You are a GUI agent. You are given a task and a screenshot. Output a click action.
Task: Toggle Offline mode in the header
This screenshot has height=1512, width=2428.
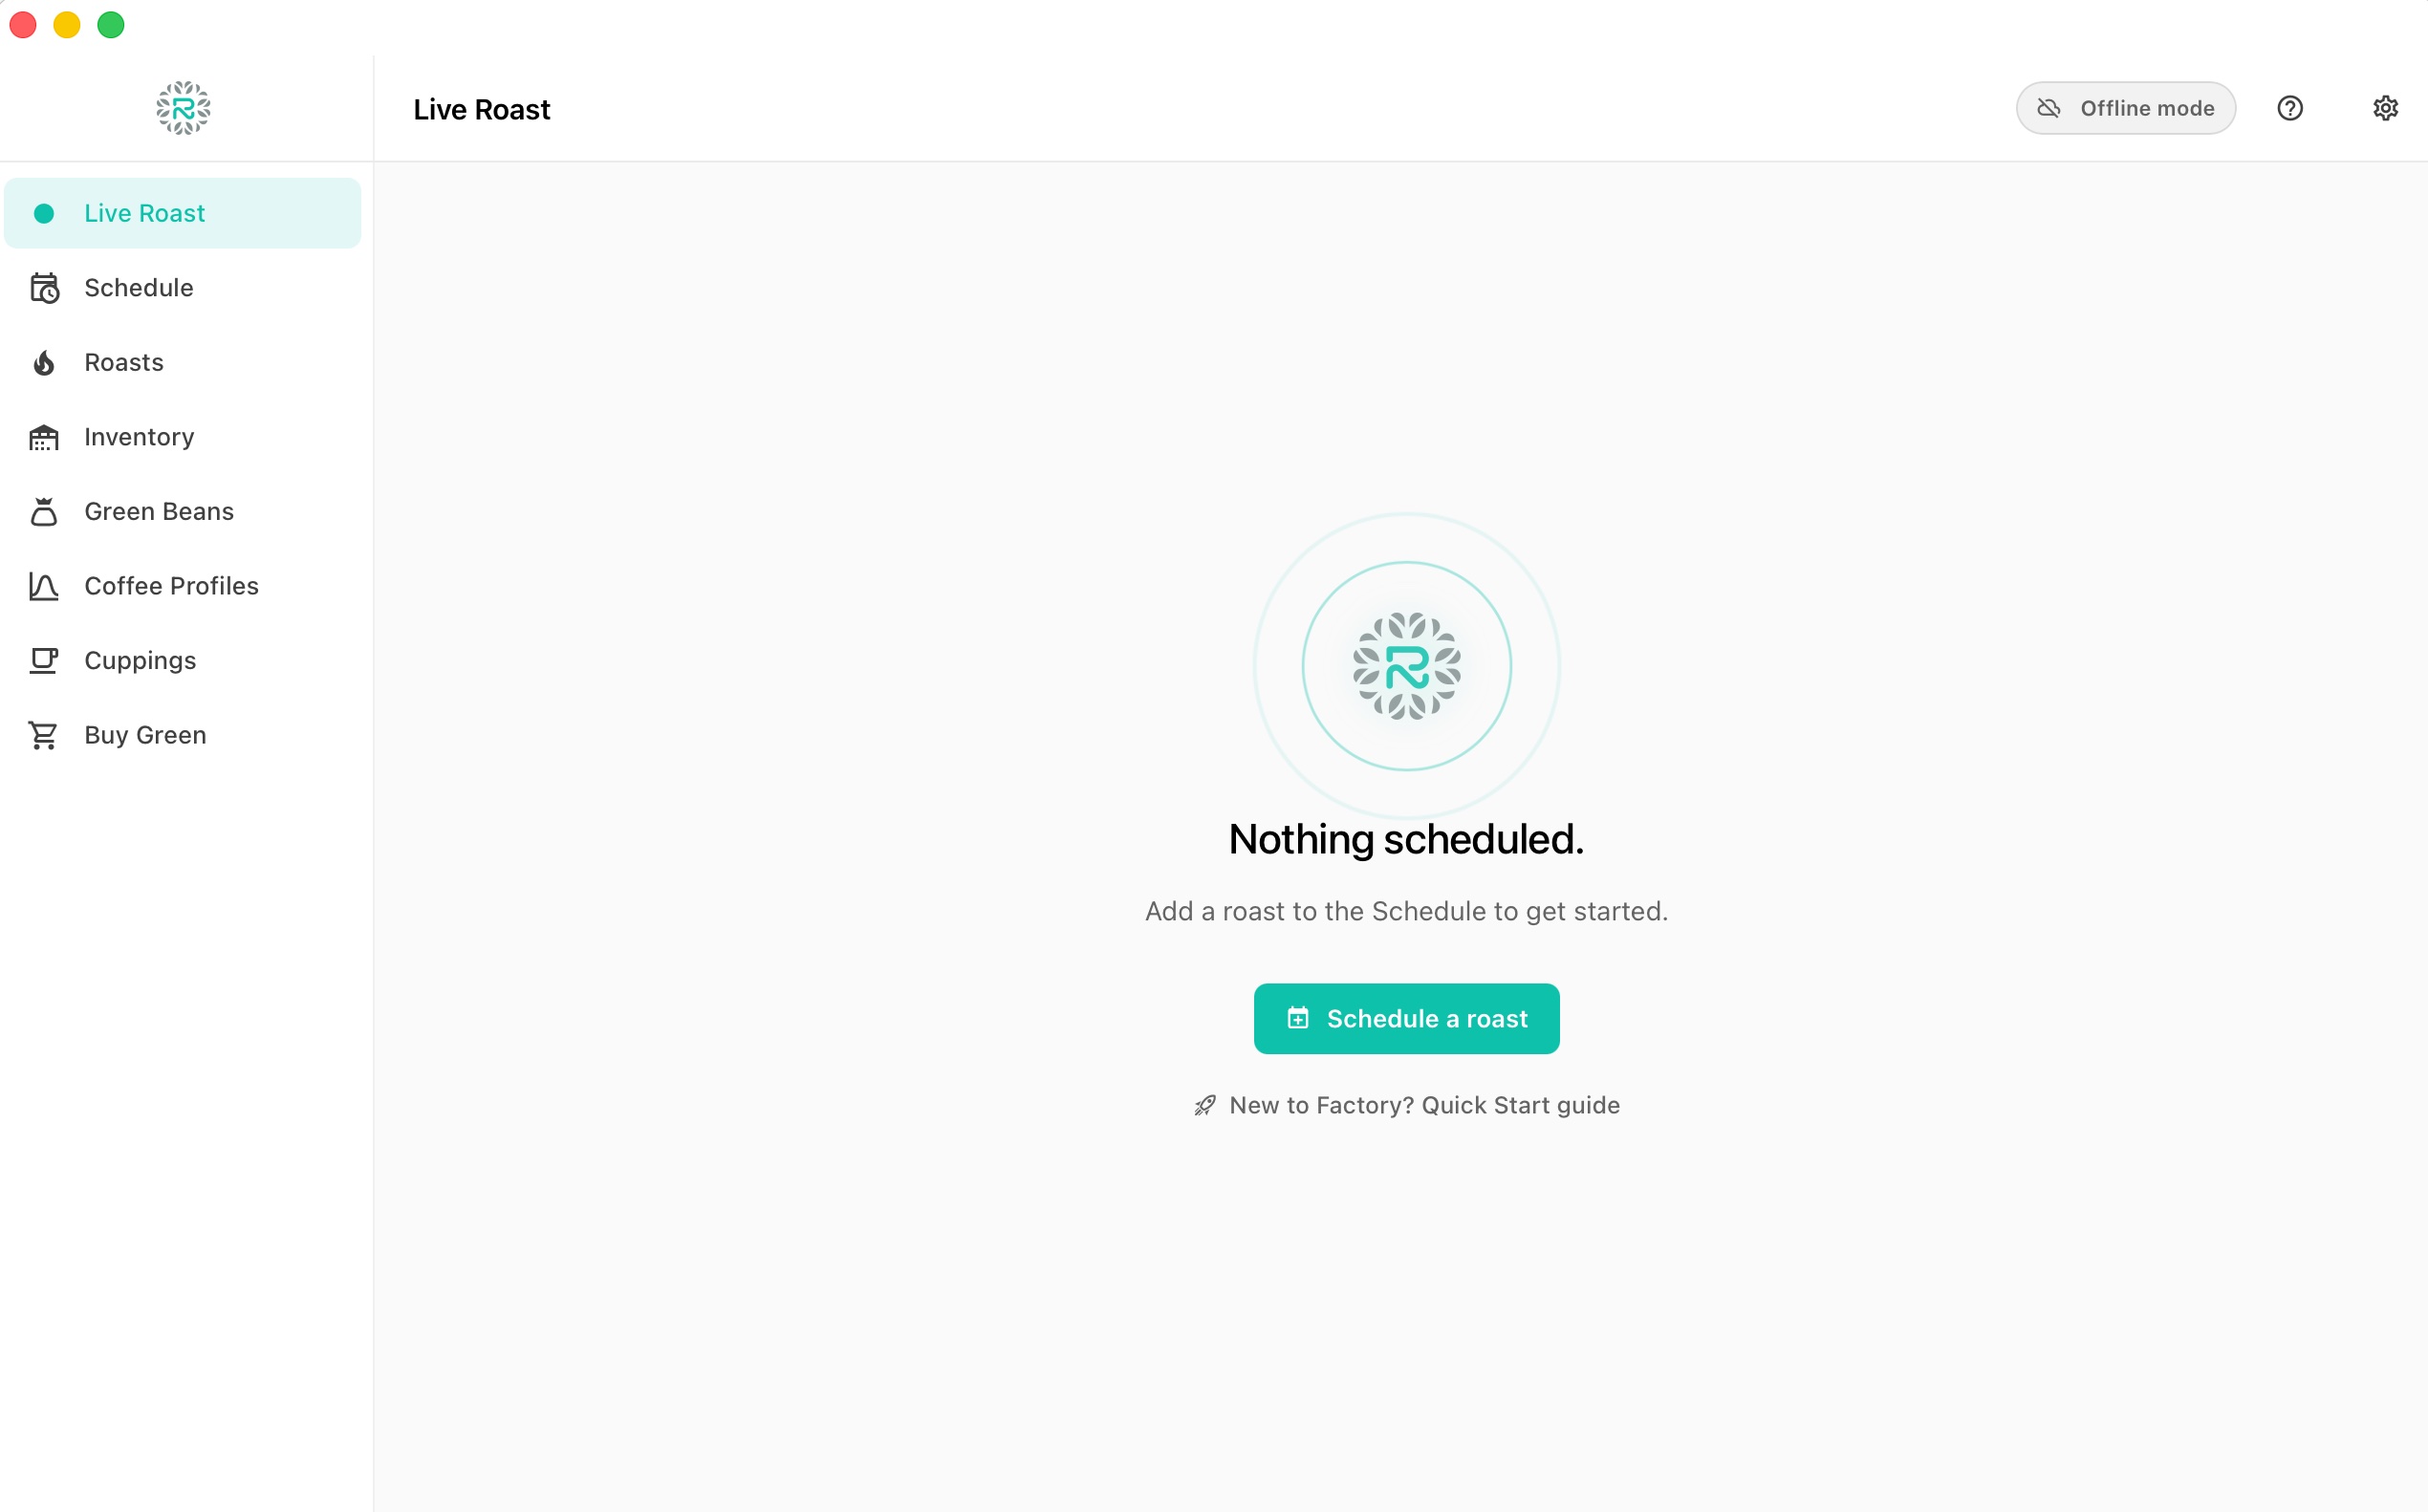pyautogui.click(x=2126, y=108)
